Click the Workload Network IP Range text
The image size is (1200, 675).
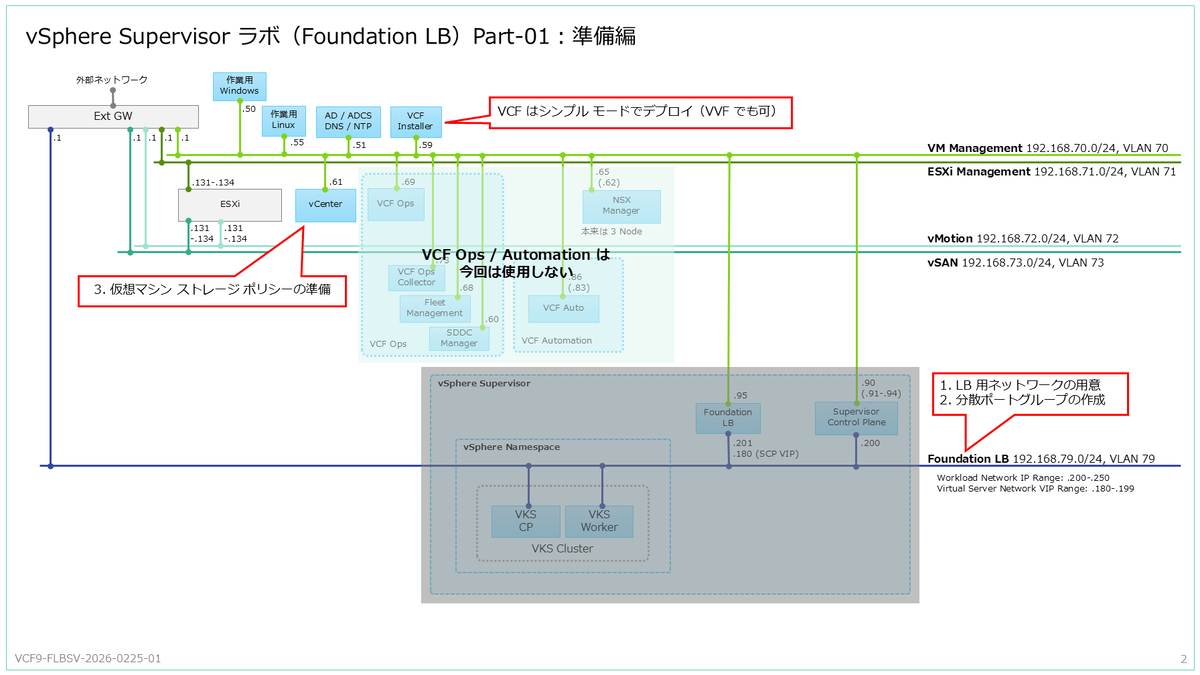(x=1024, y=478)
